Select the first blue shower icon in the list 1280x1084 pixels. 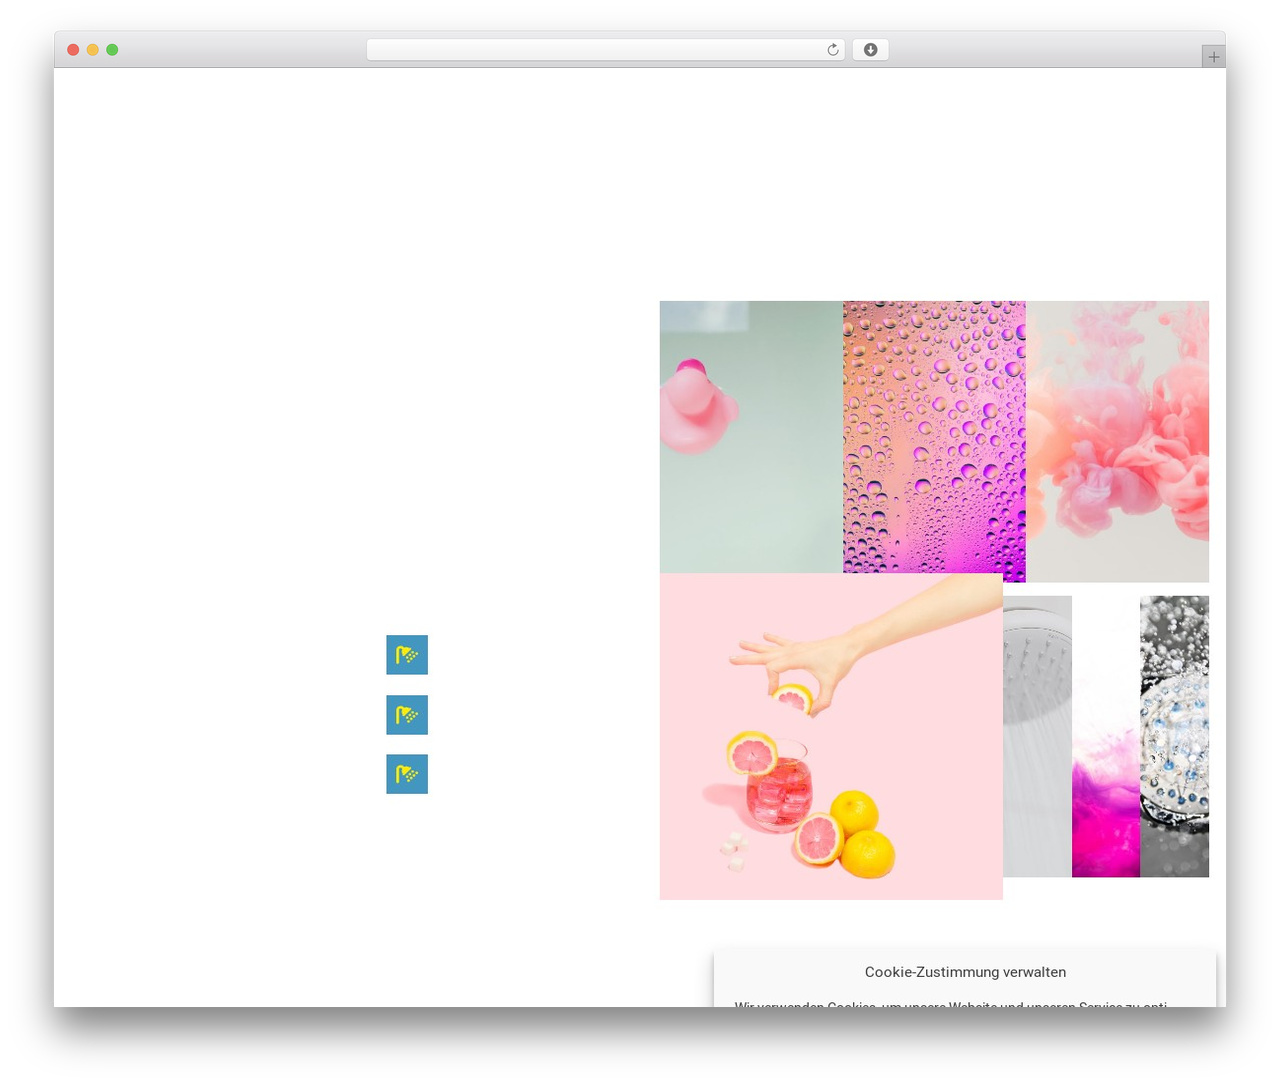point(407,655)
